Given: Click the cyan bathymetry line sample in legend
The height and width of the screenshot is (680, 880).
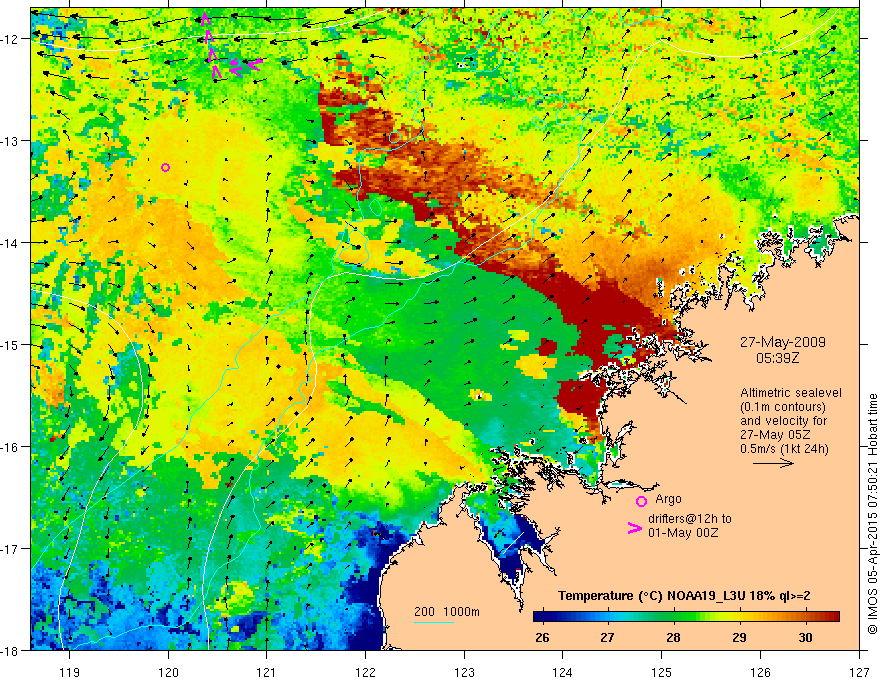Looking at the screenshot, I should click(x=434, y=622).
